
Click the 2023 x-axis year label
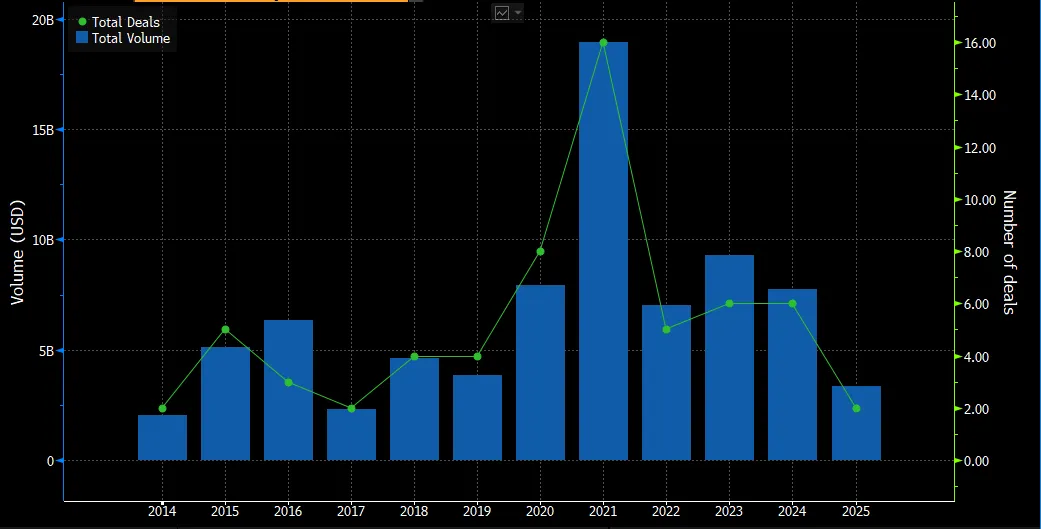tap(729, 511)
